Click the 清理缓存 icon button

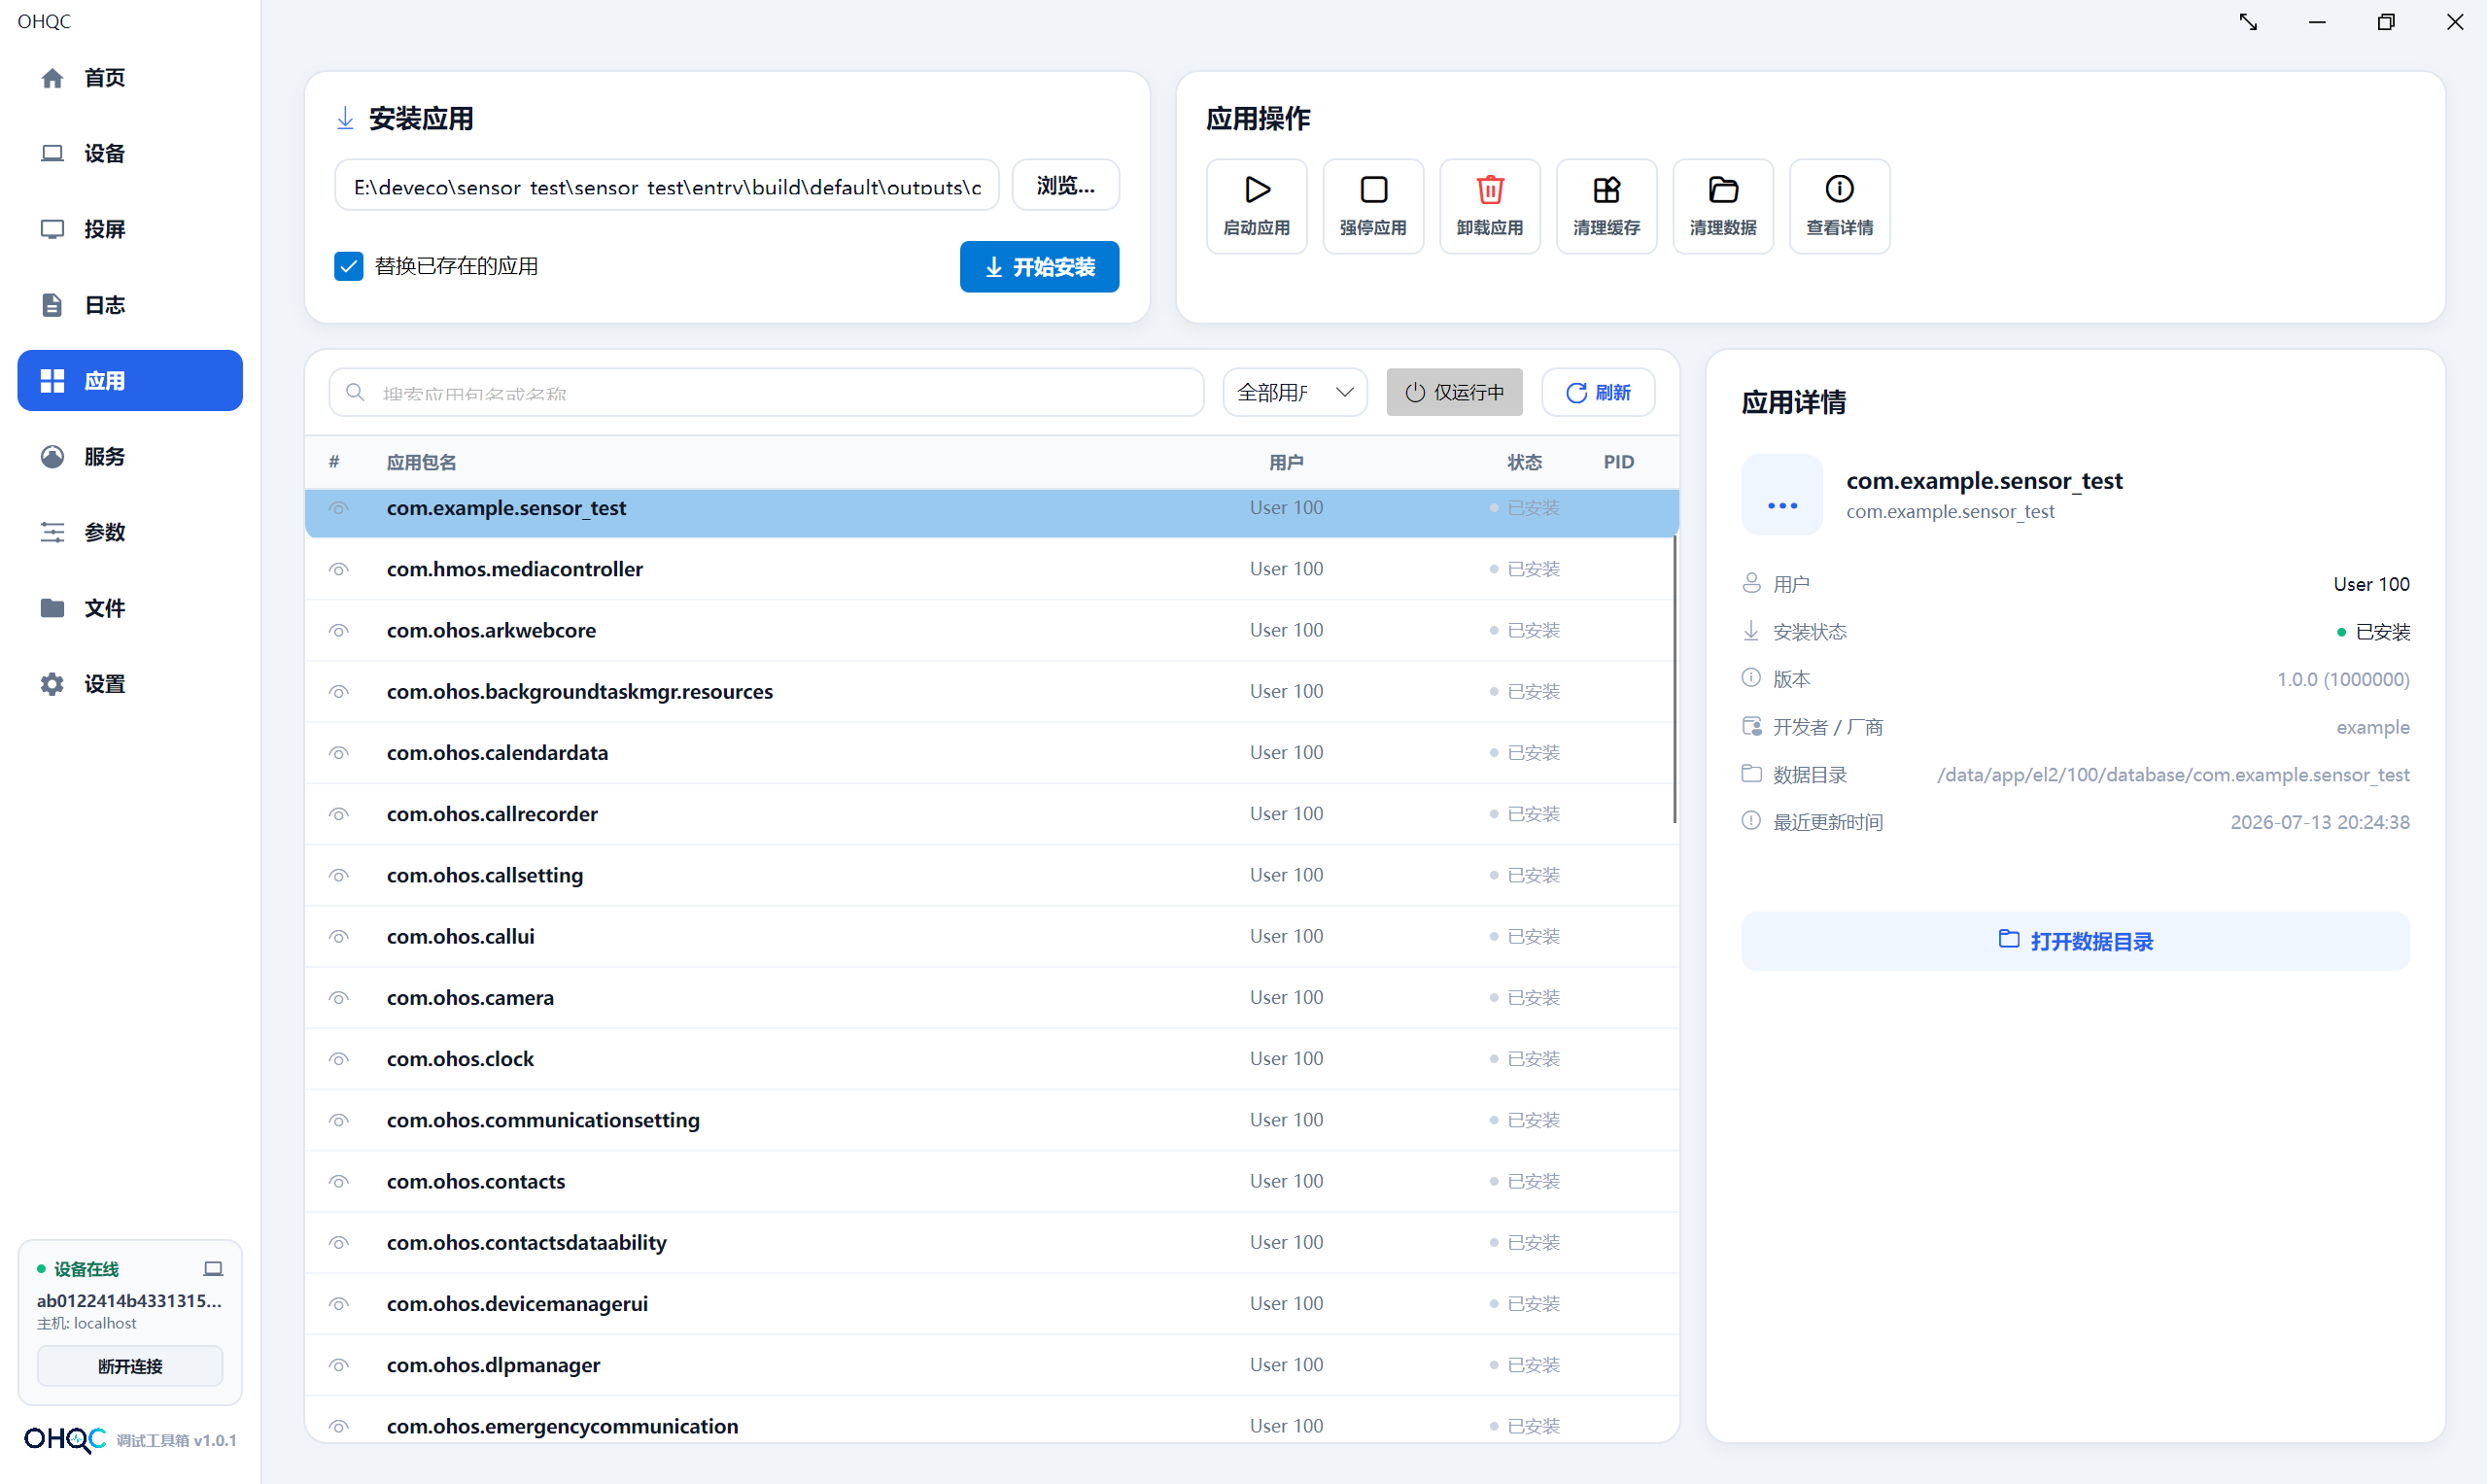tap(1606, 206)
